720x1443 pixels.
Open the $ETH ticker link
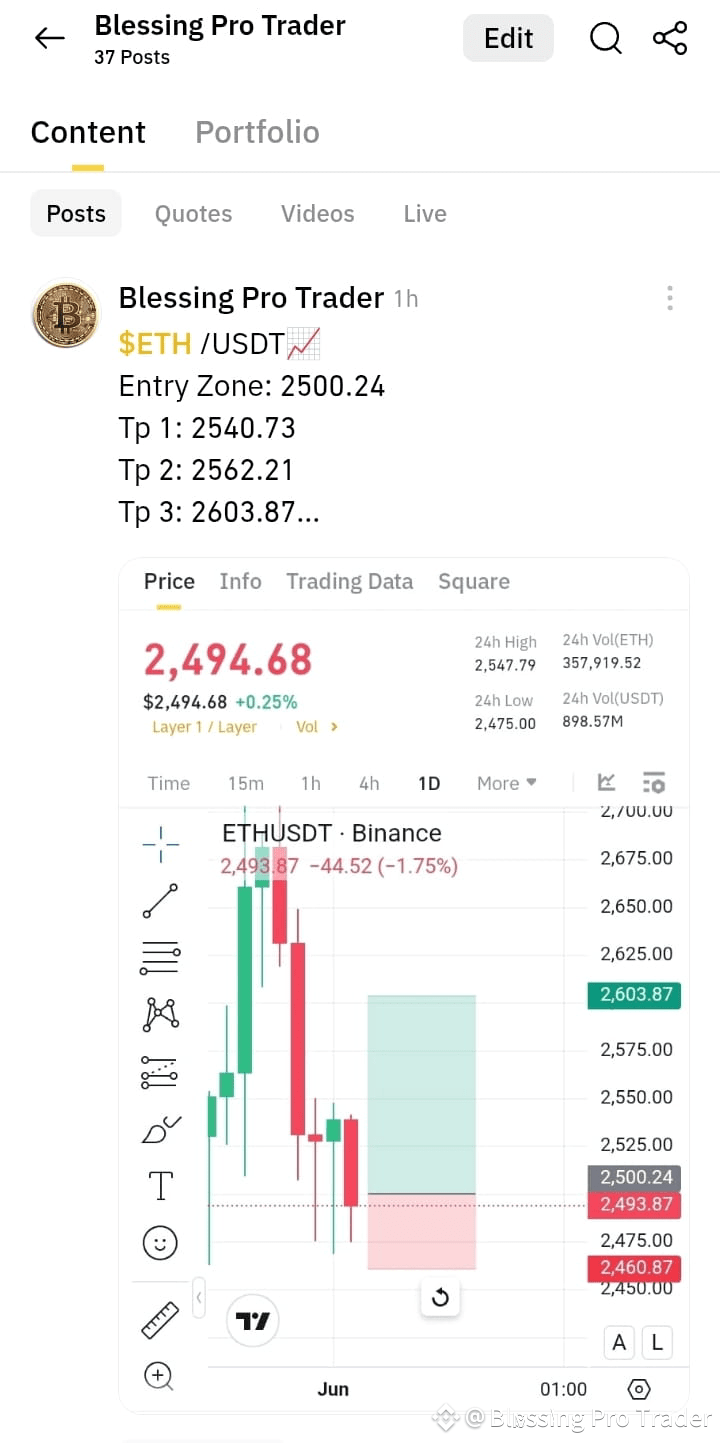click(155, 344)
